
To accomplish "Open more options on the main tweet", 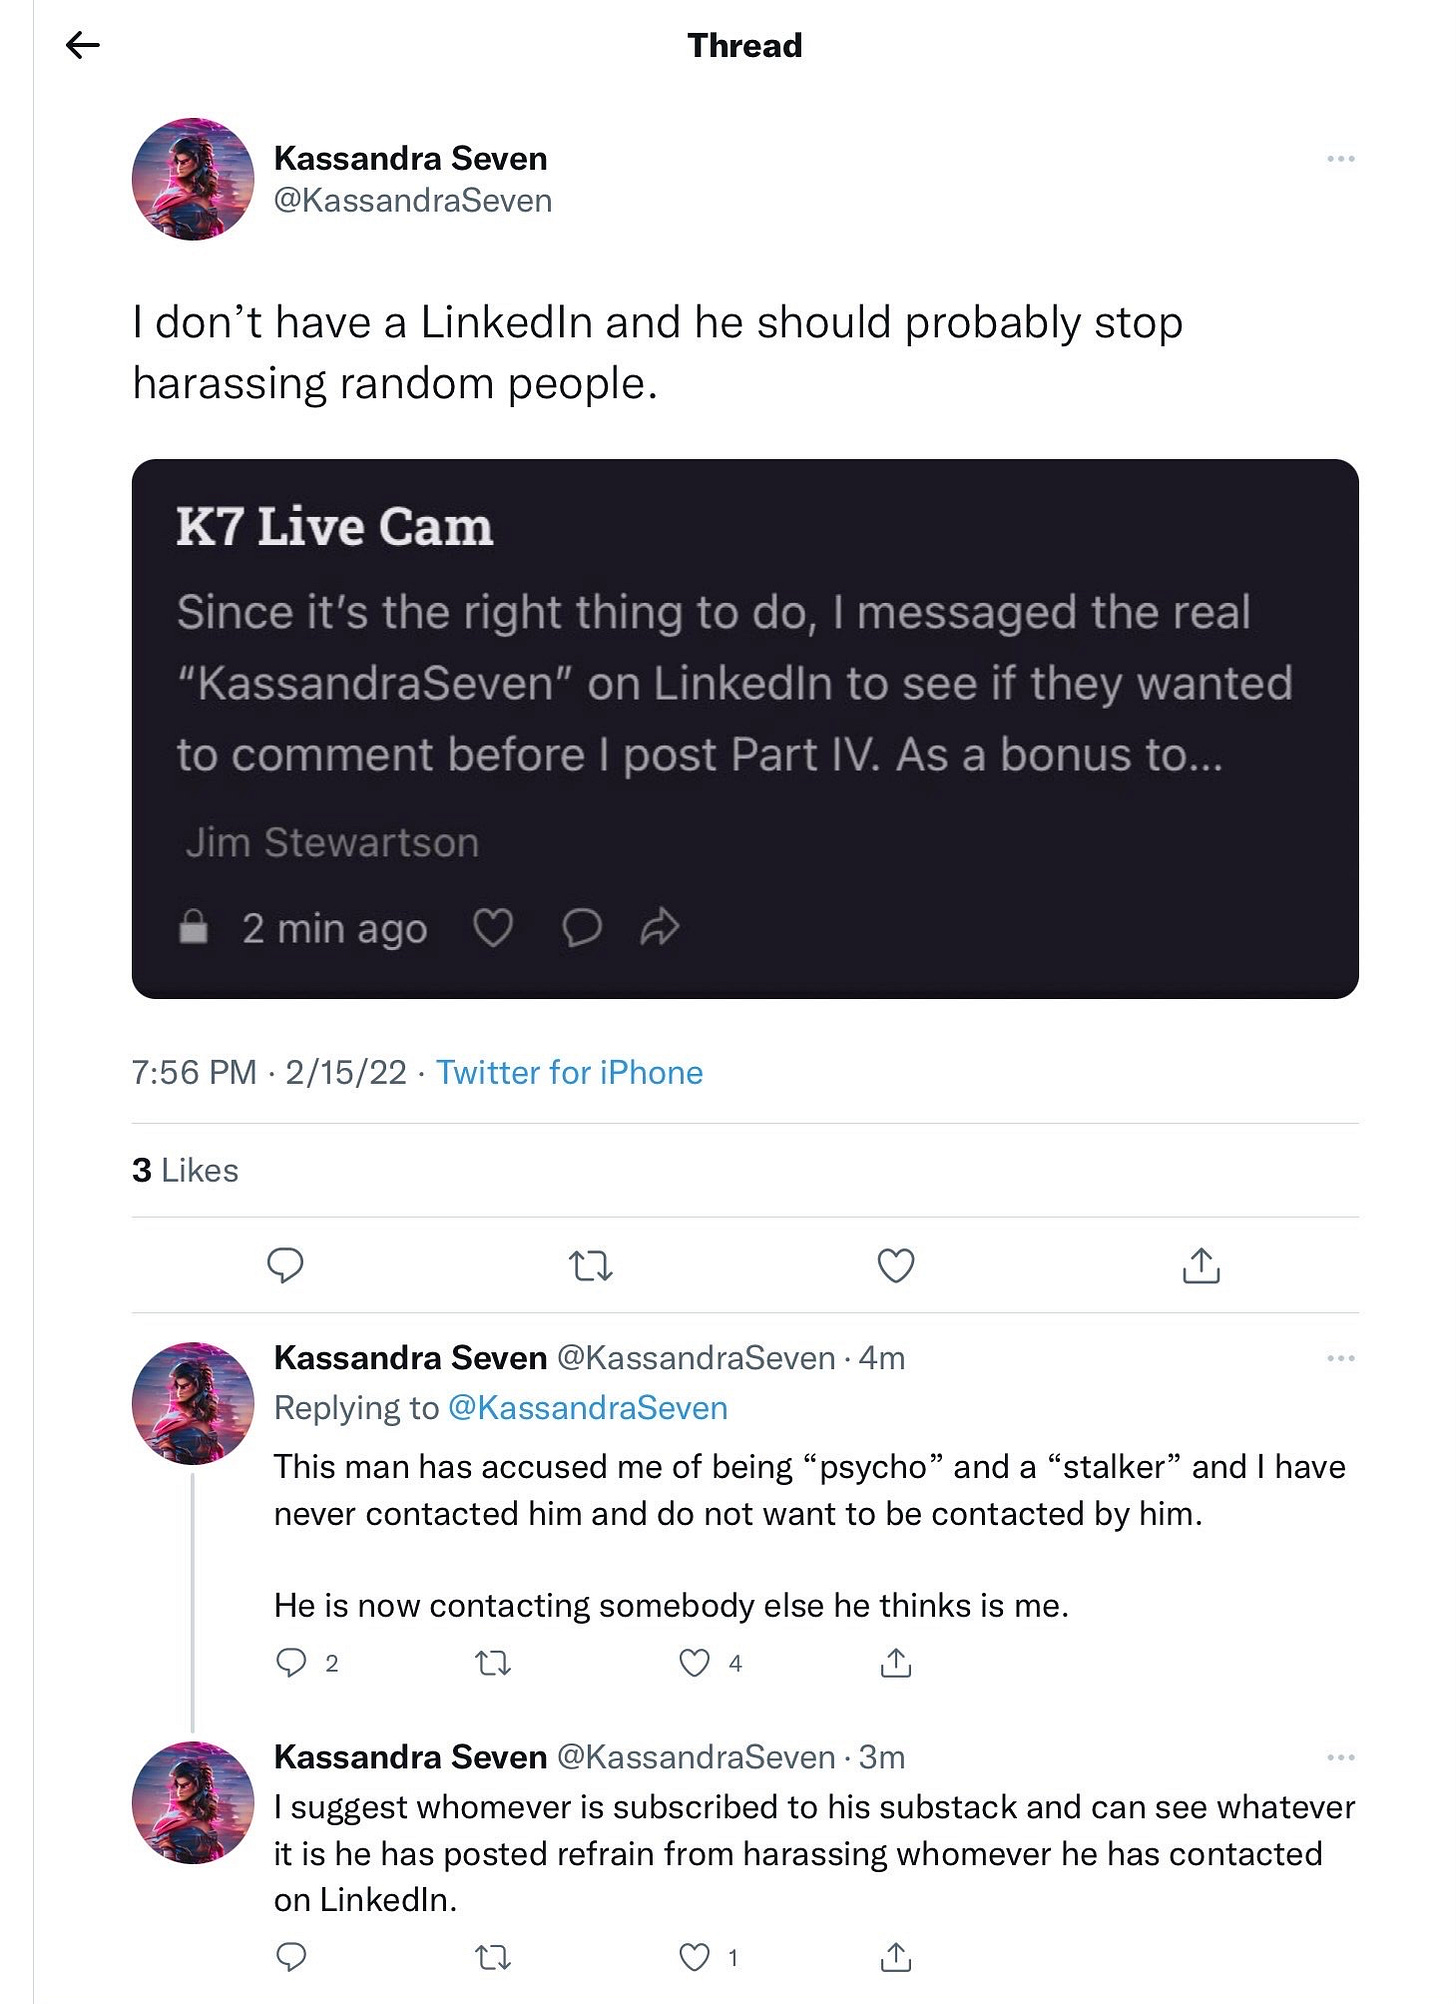I will point(1340,159).
